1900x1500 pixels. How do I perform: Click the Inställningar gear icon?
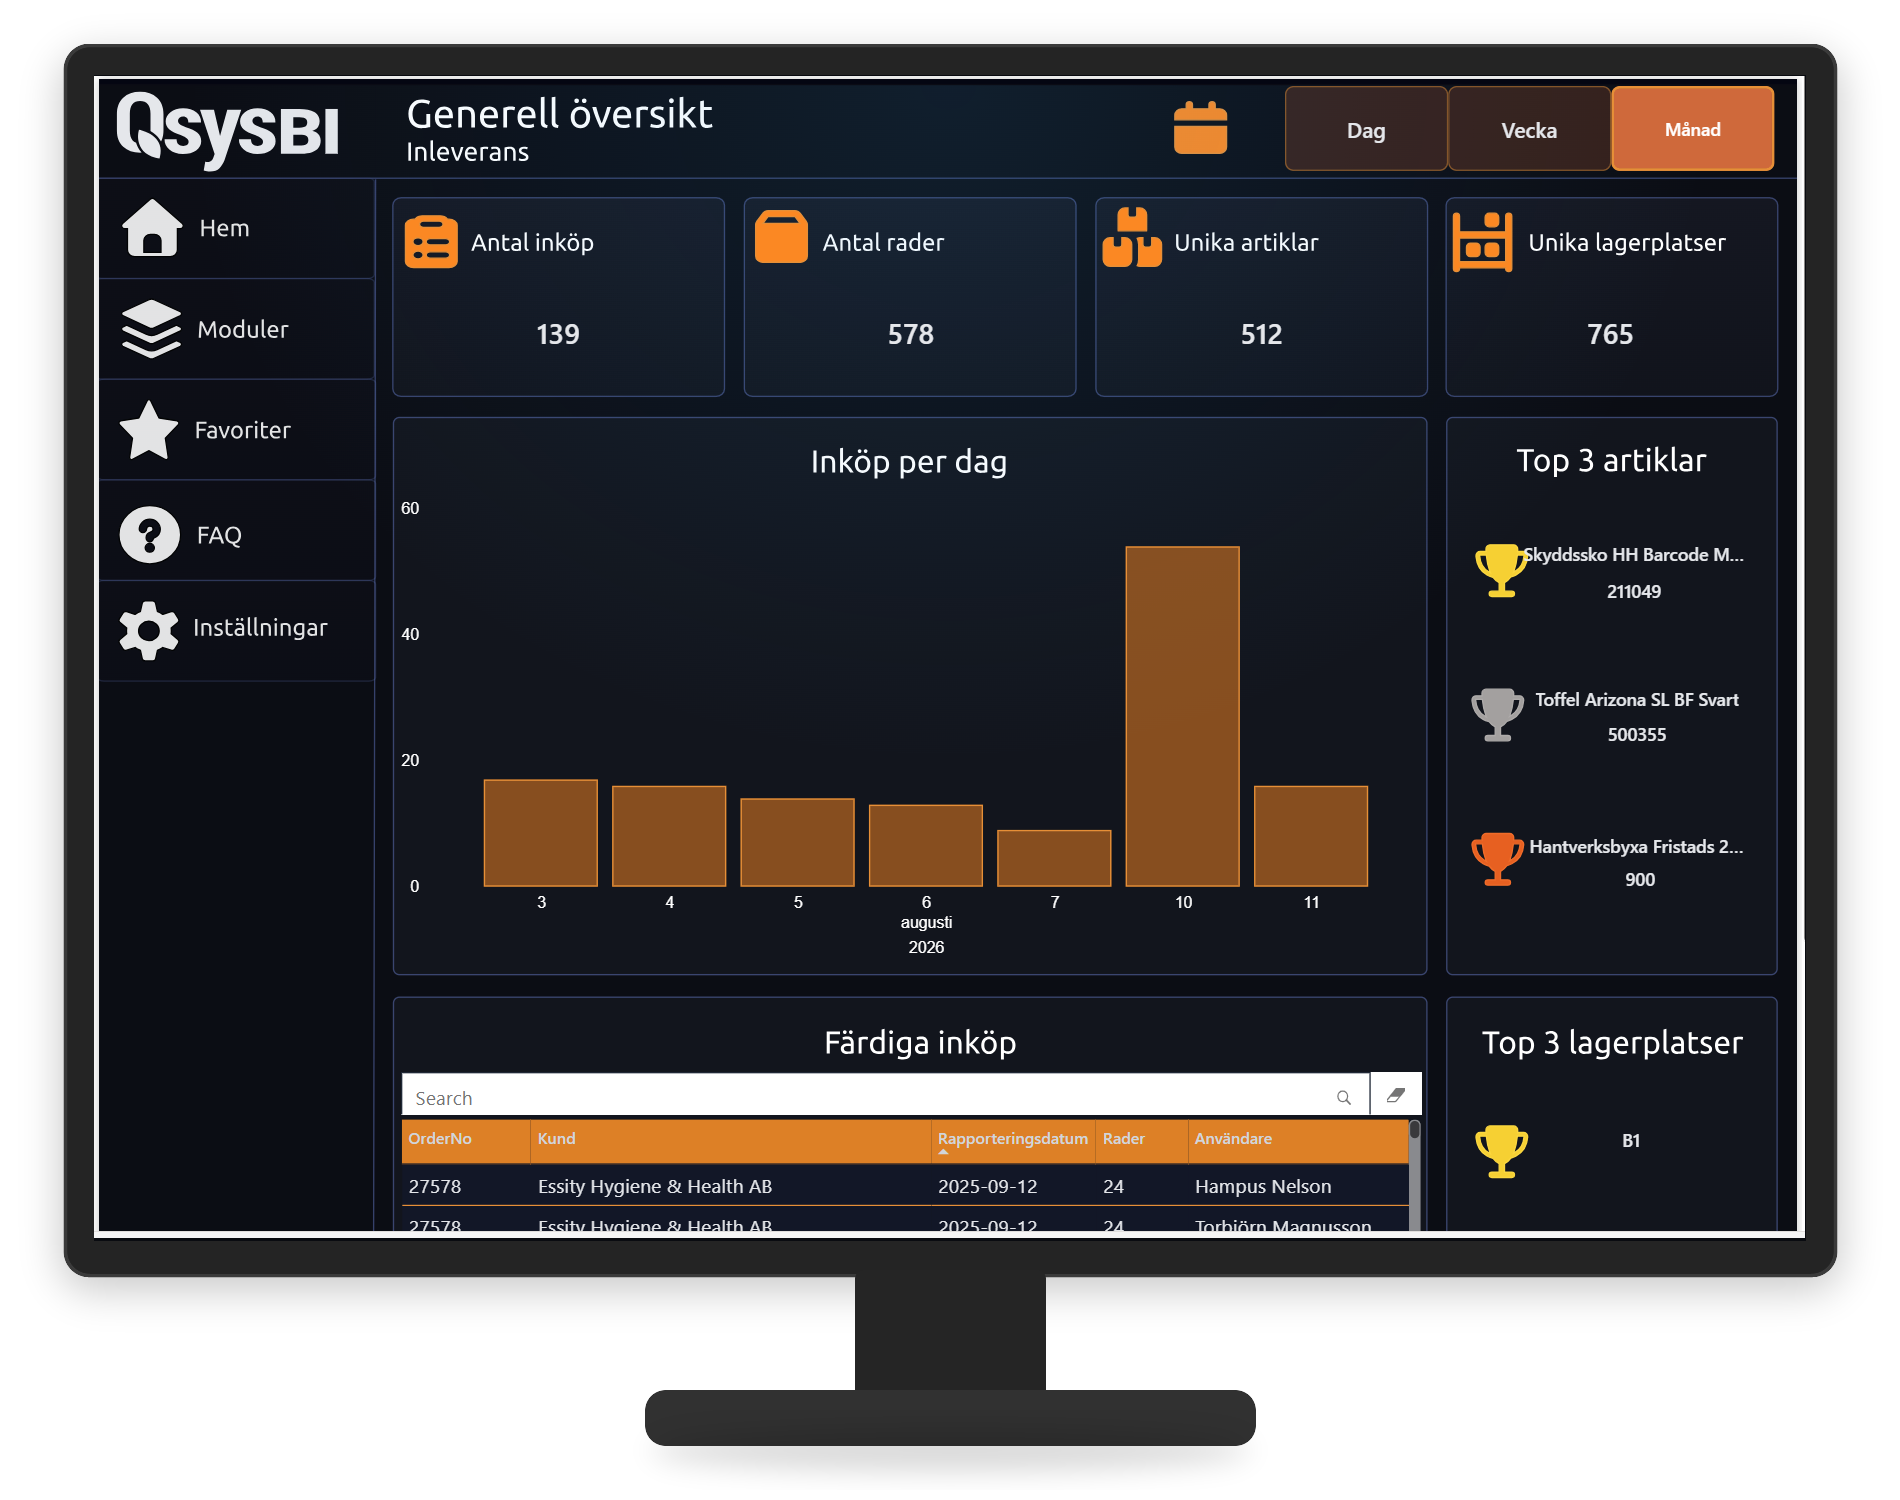[x=149, y=629]
